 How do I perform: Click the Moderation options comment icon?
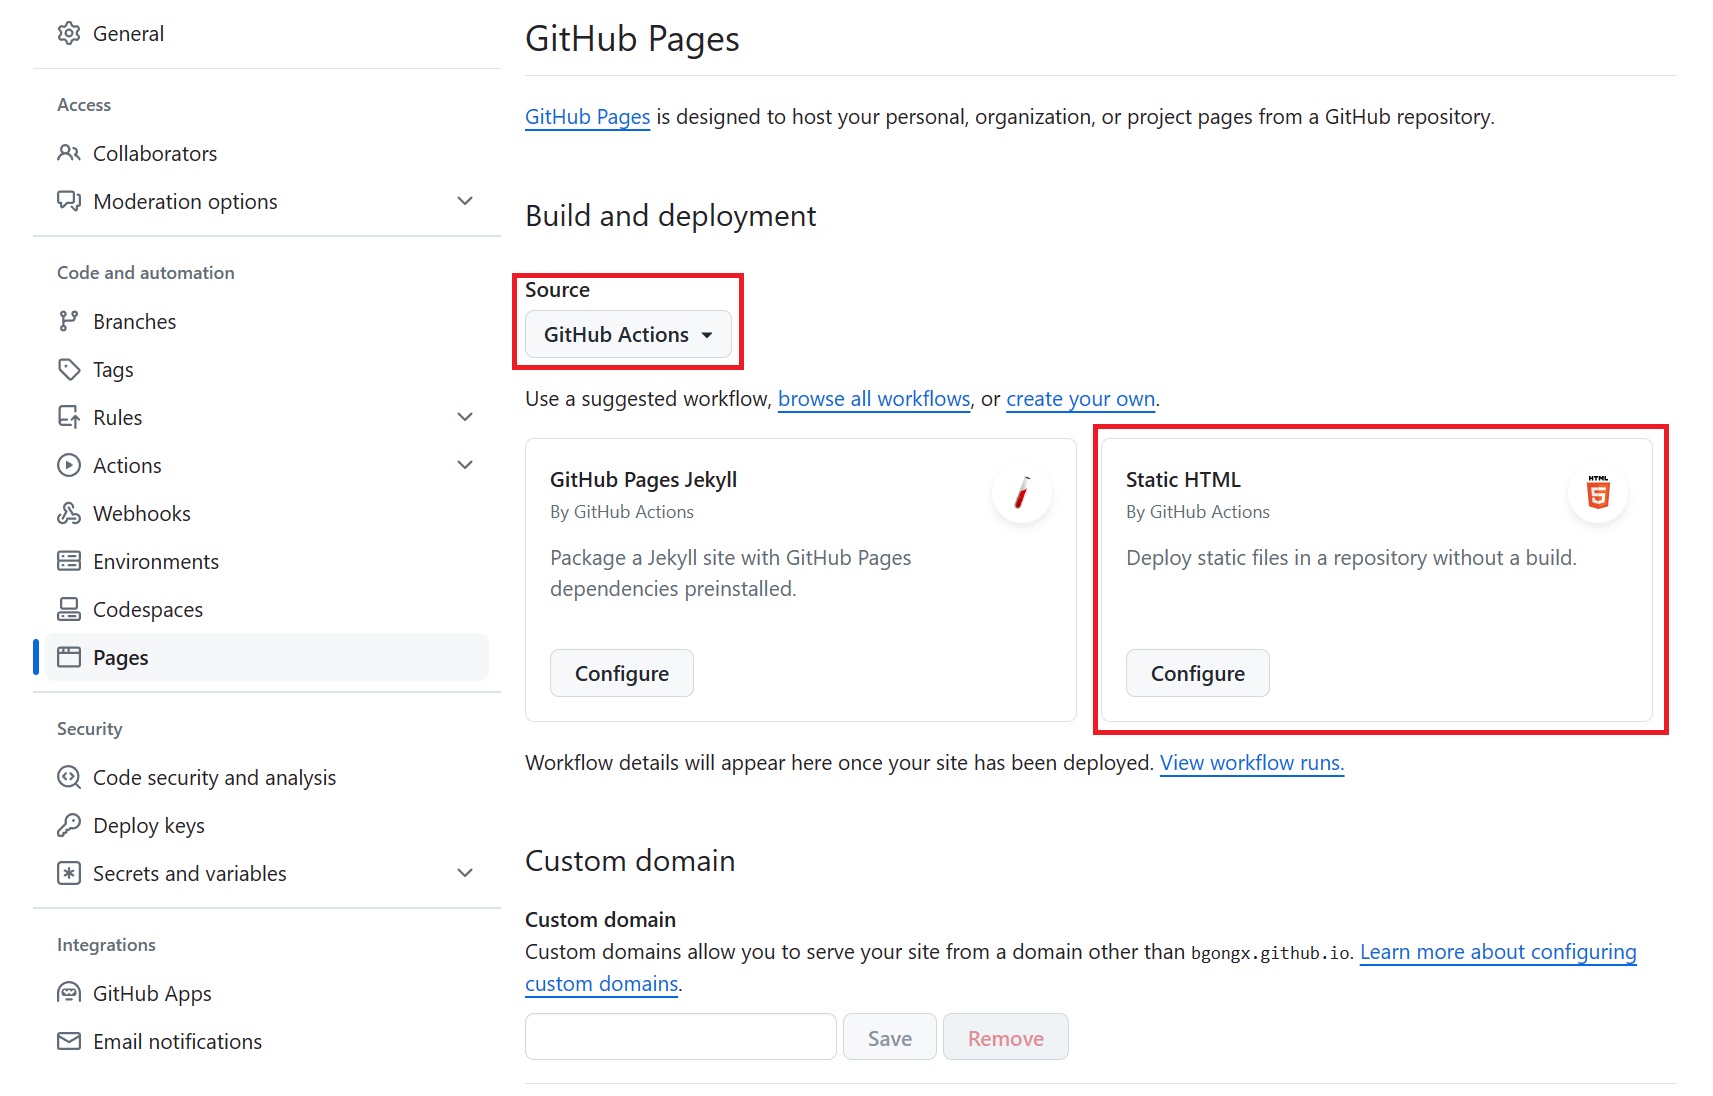(69, 201)
